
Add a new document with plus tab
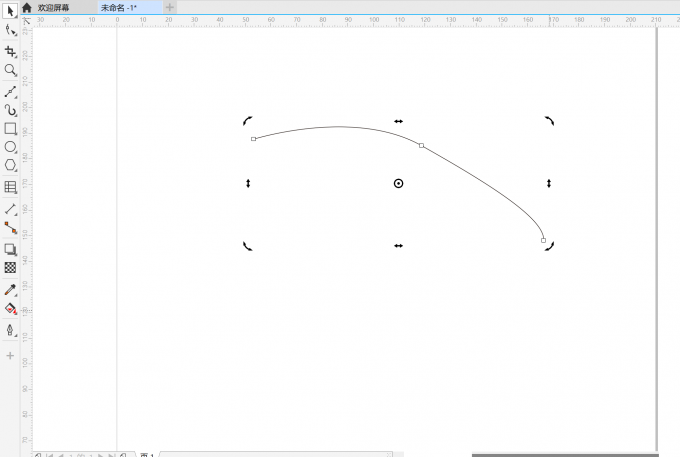click(x=169, y=7)
